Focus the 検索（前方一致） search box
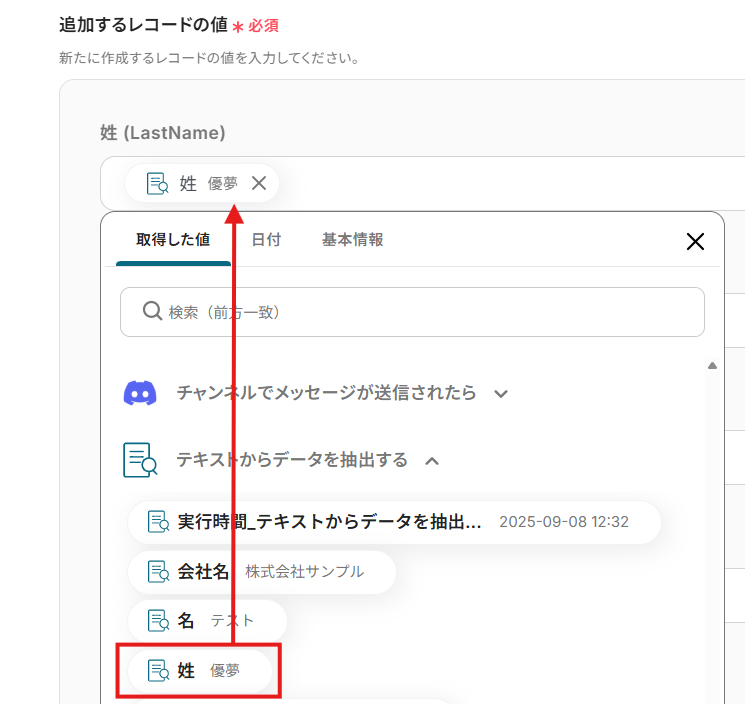 coord(412,312)
